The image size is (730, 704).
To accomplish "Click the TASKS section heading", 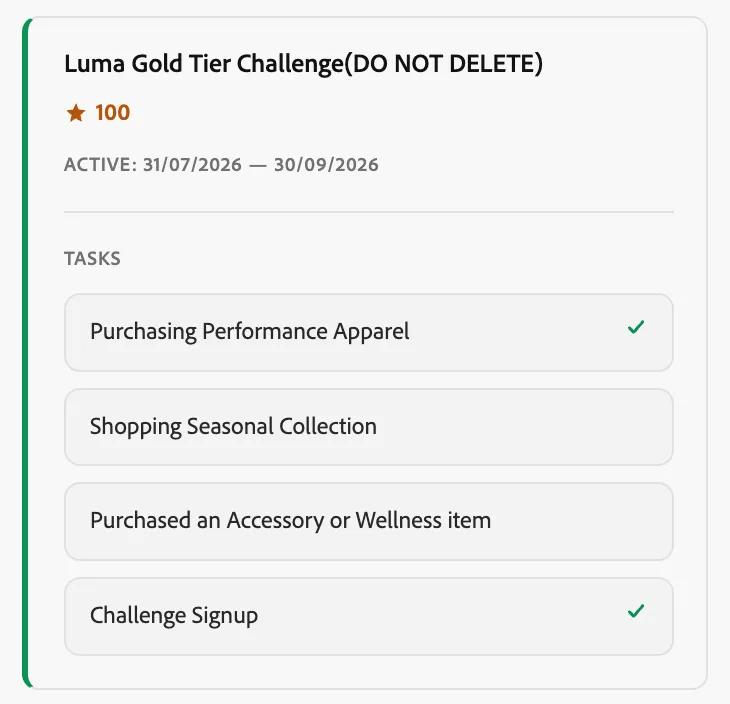I will [x=92, y=258].
